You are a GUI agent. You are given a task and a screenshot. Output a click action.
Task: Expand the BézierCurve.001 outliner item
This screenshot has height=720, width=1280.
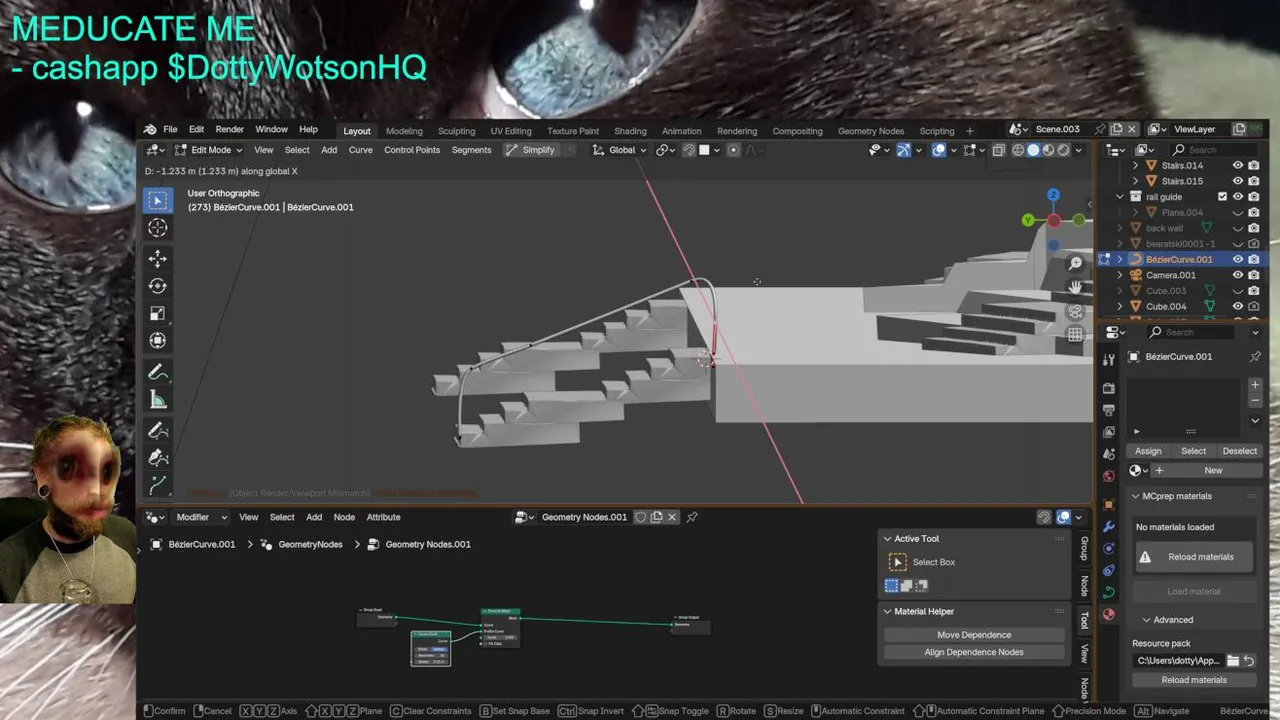[x=1120, y=259]
